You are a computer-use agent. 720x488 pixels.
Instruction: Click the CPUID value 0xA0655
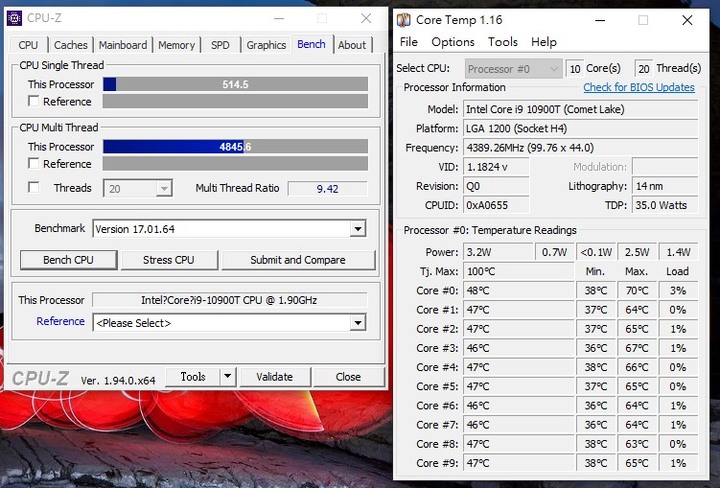496,205
